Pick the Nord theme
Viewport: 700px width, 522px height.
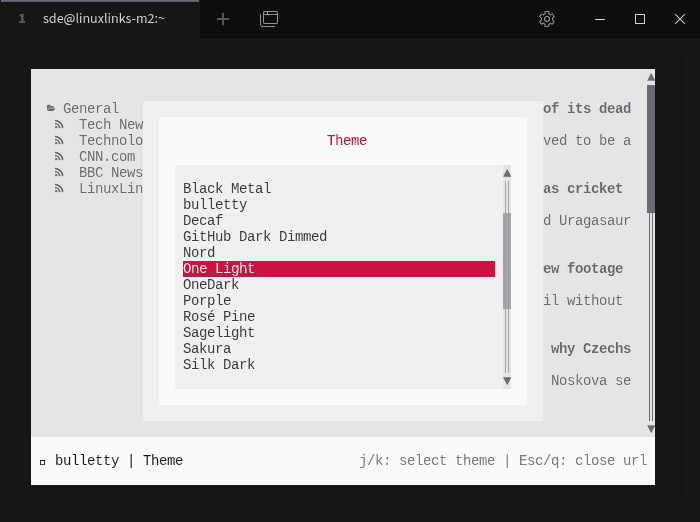pyautogui.click(x=339, y=253)
